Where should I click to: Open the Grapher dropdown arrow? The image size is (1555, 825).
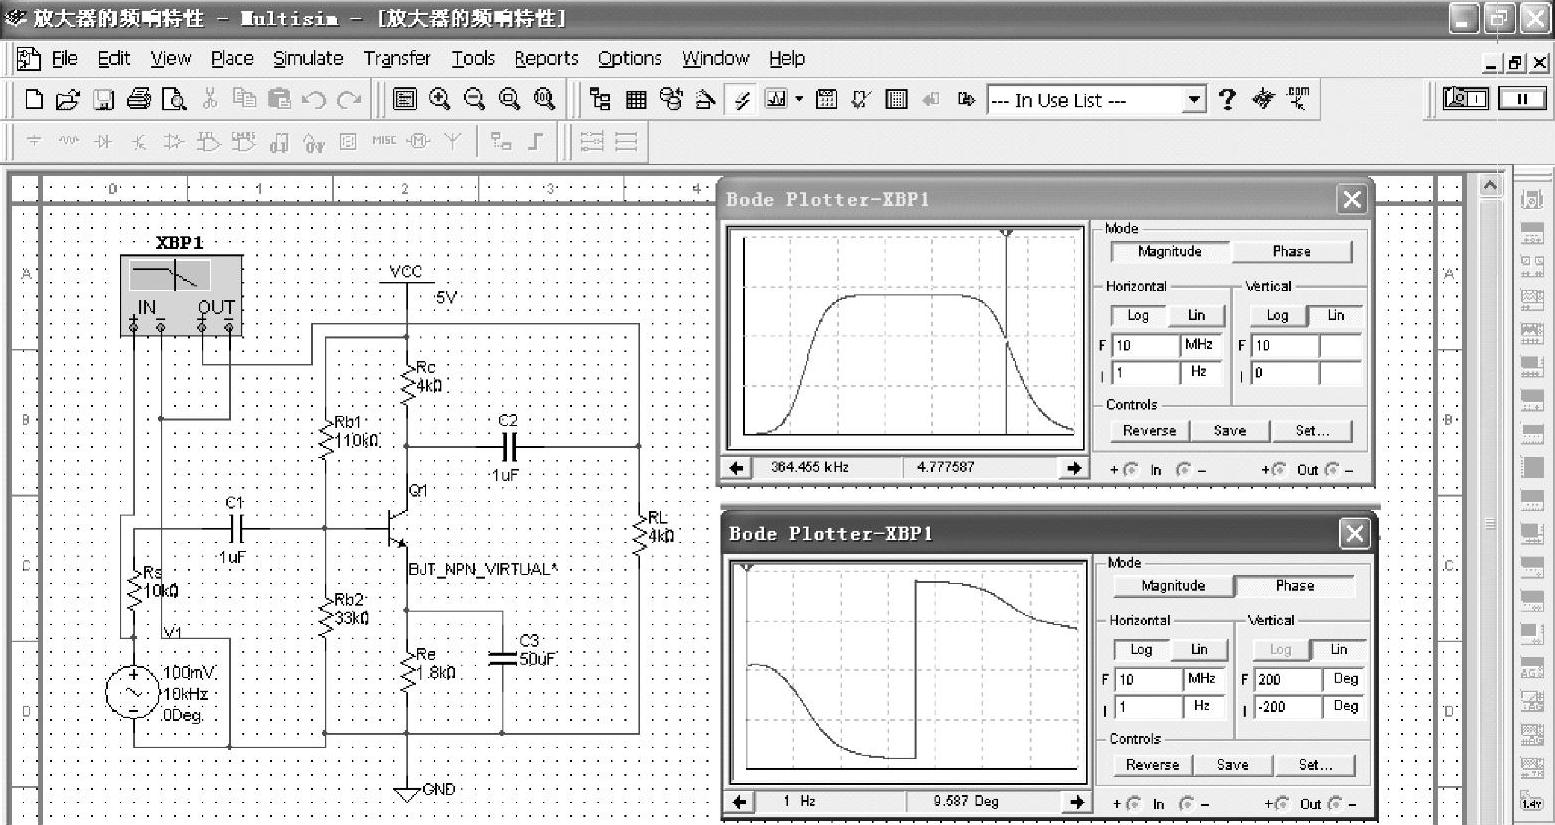[799, 99]
